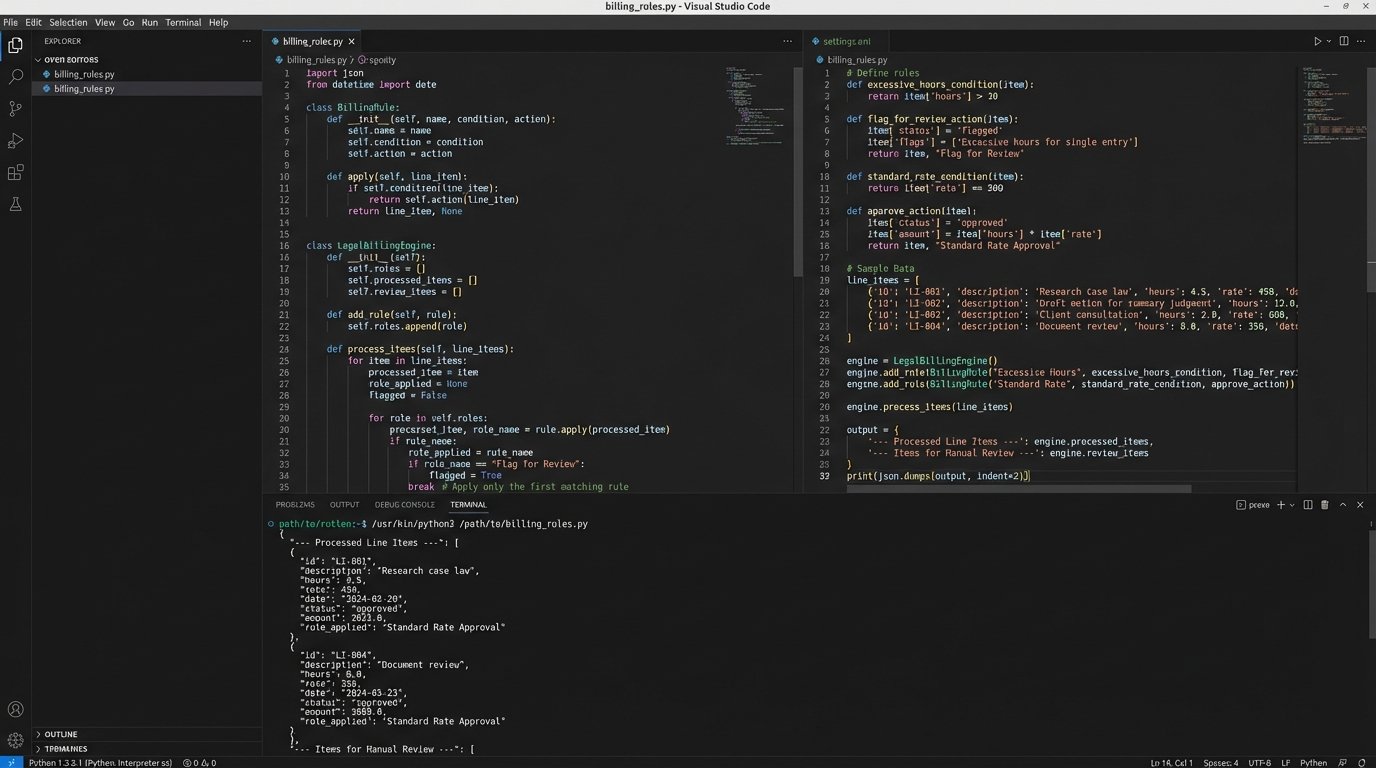
Task: Open the Source Control view
Action: click(x=15, y=108)
